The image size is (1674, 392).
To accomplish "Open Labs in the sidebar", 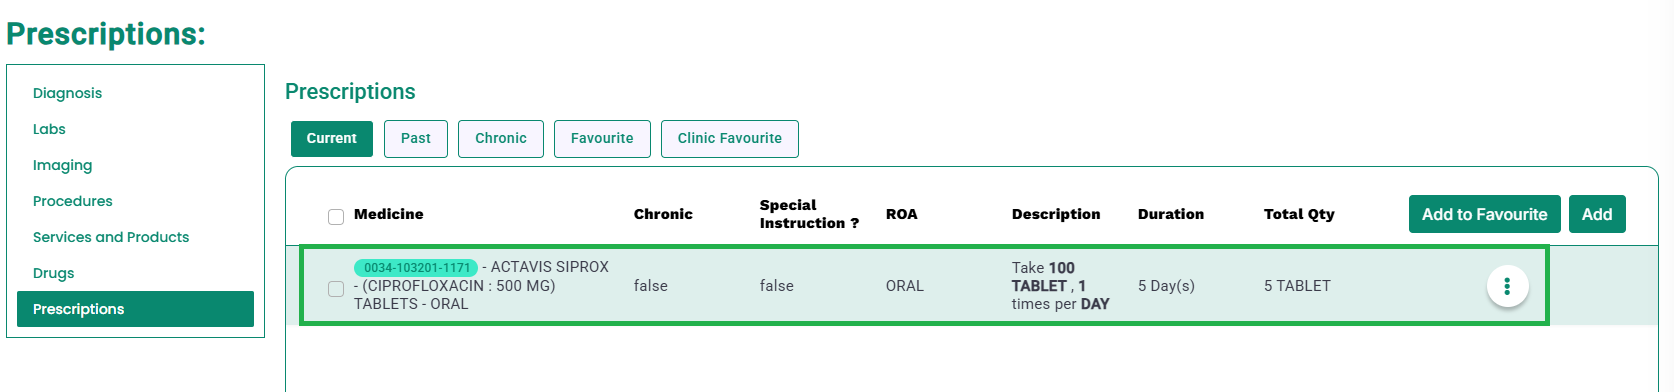I will pos(49,129).
